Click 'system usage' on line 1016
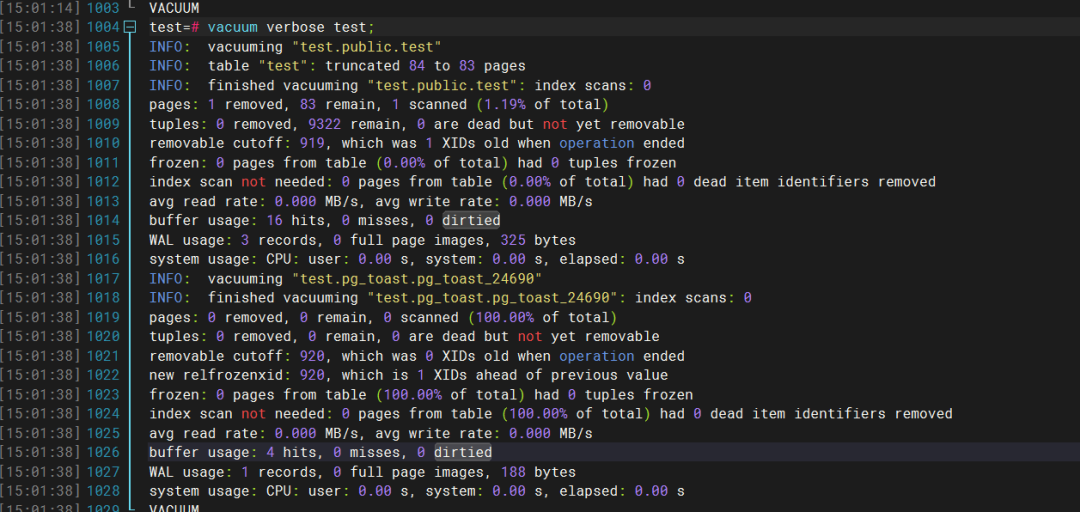The image size is (1080, 512). pos(200,259)
